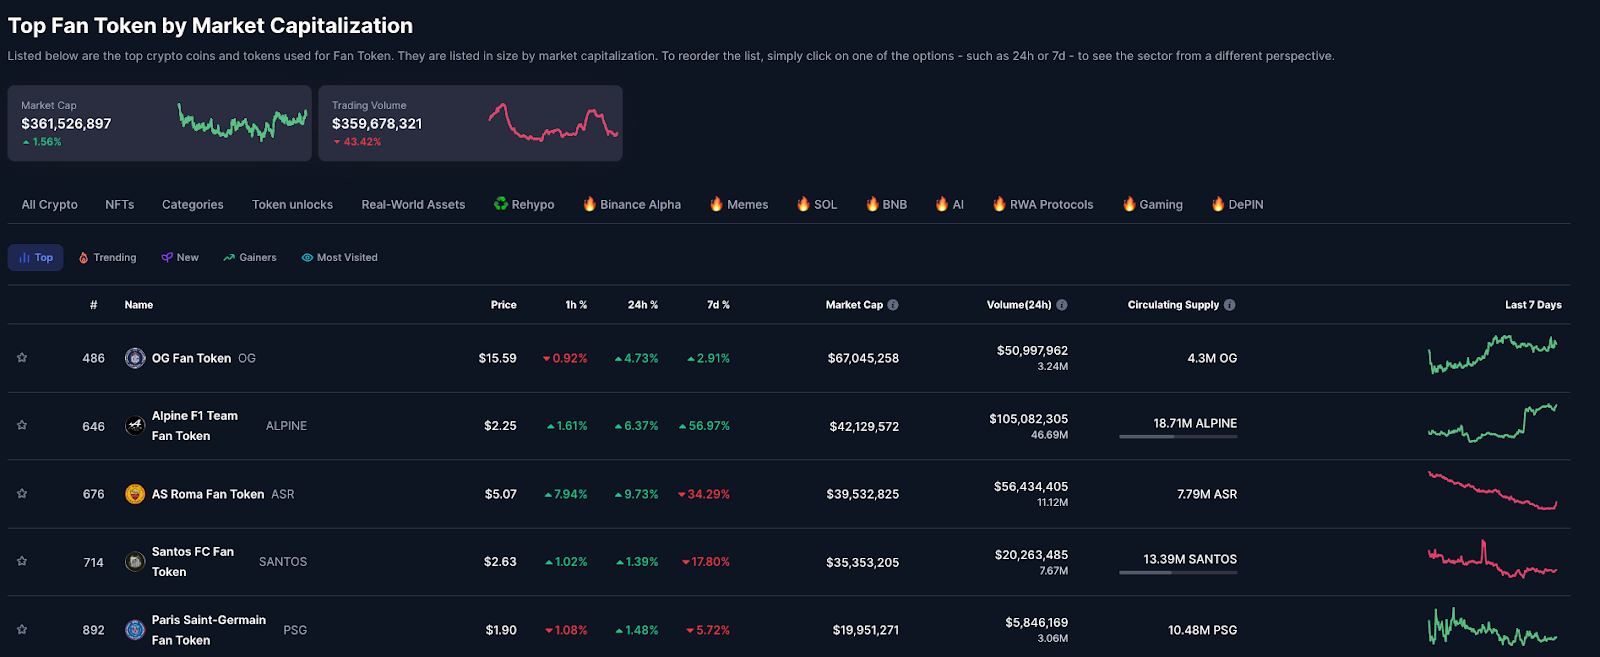Screen dimensions: 1600x657
Task: Click the flame icon beside Binance Alpha
Action: point(590,204)
